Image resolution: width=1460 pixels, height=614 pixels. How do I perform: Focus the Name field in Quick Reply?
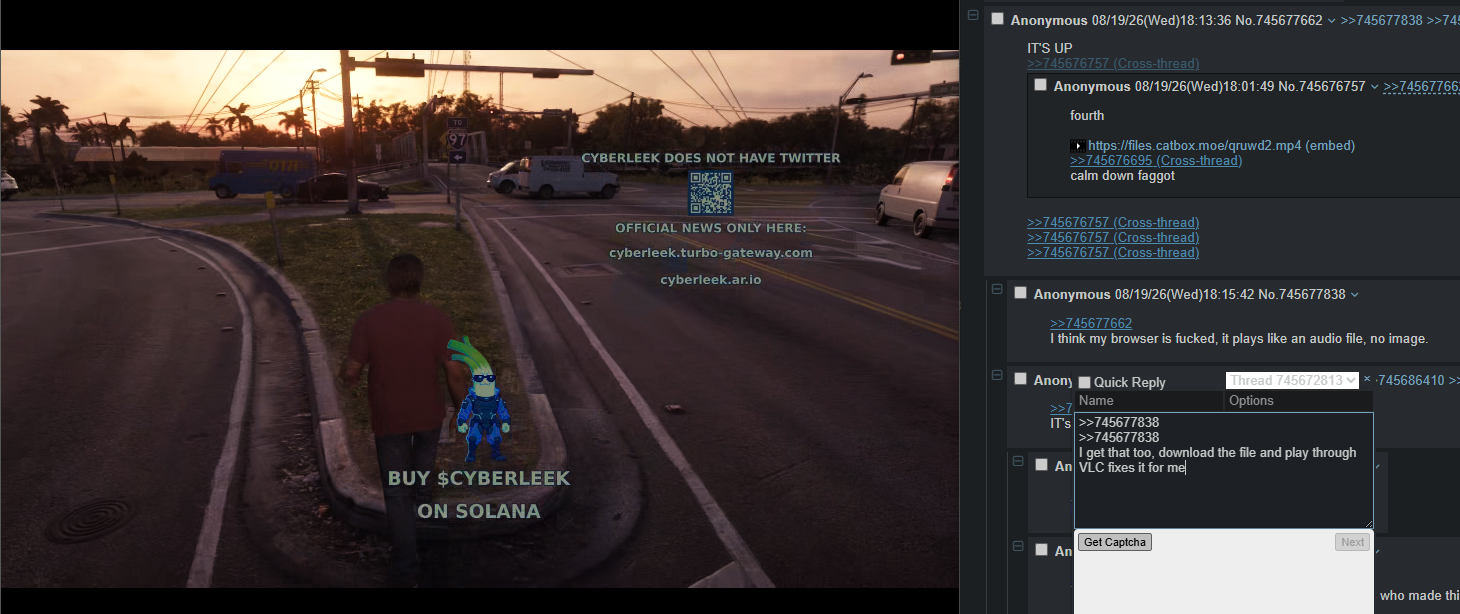[1149, 401]
